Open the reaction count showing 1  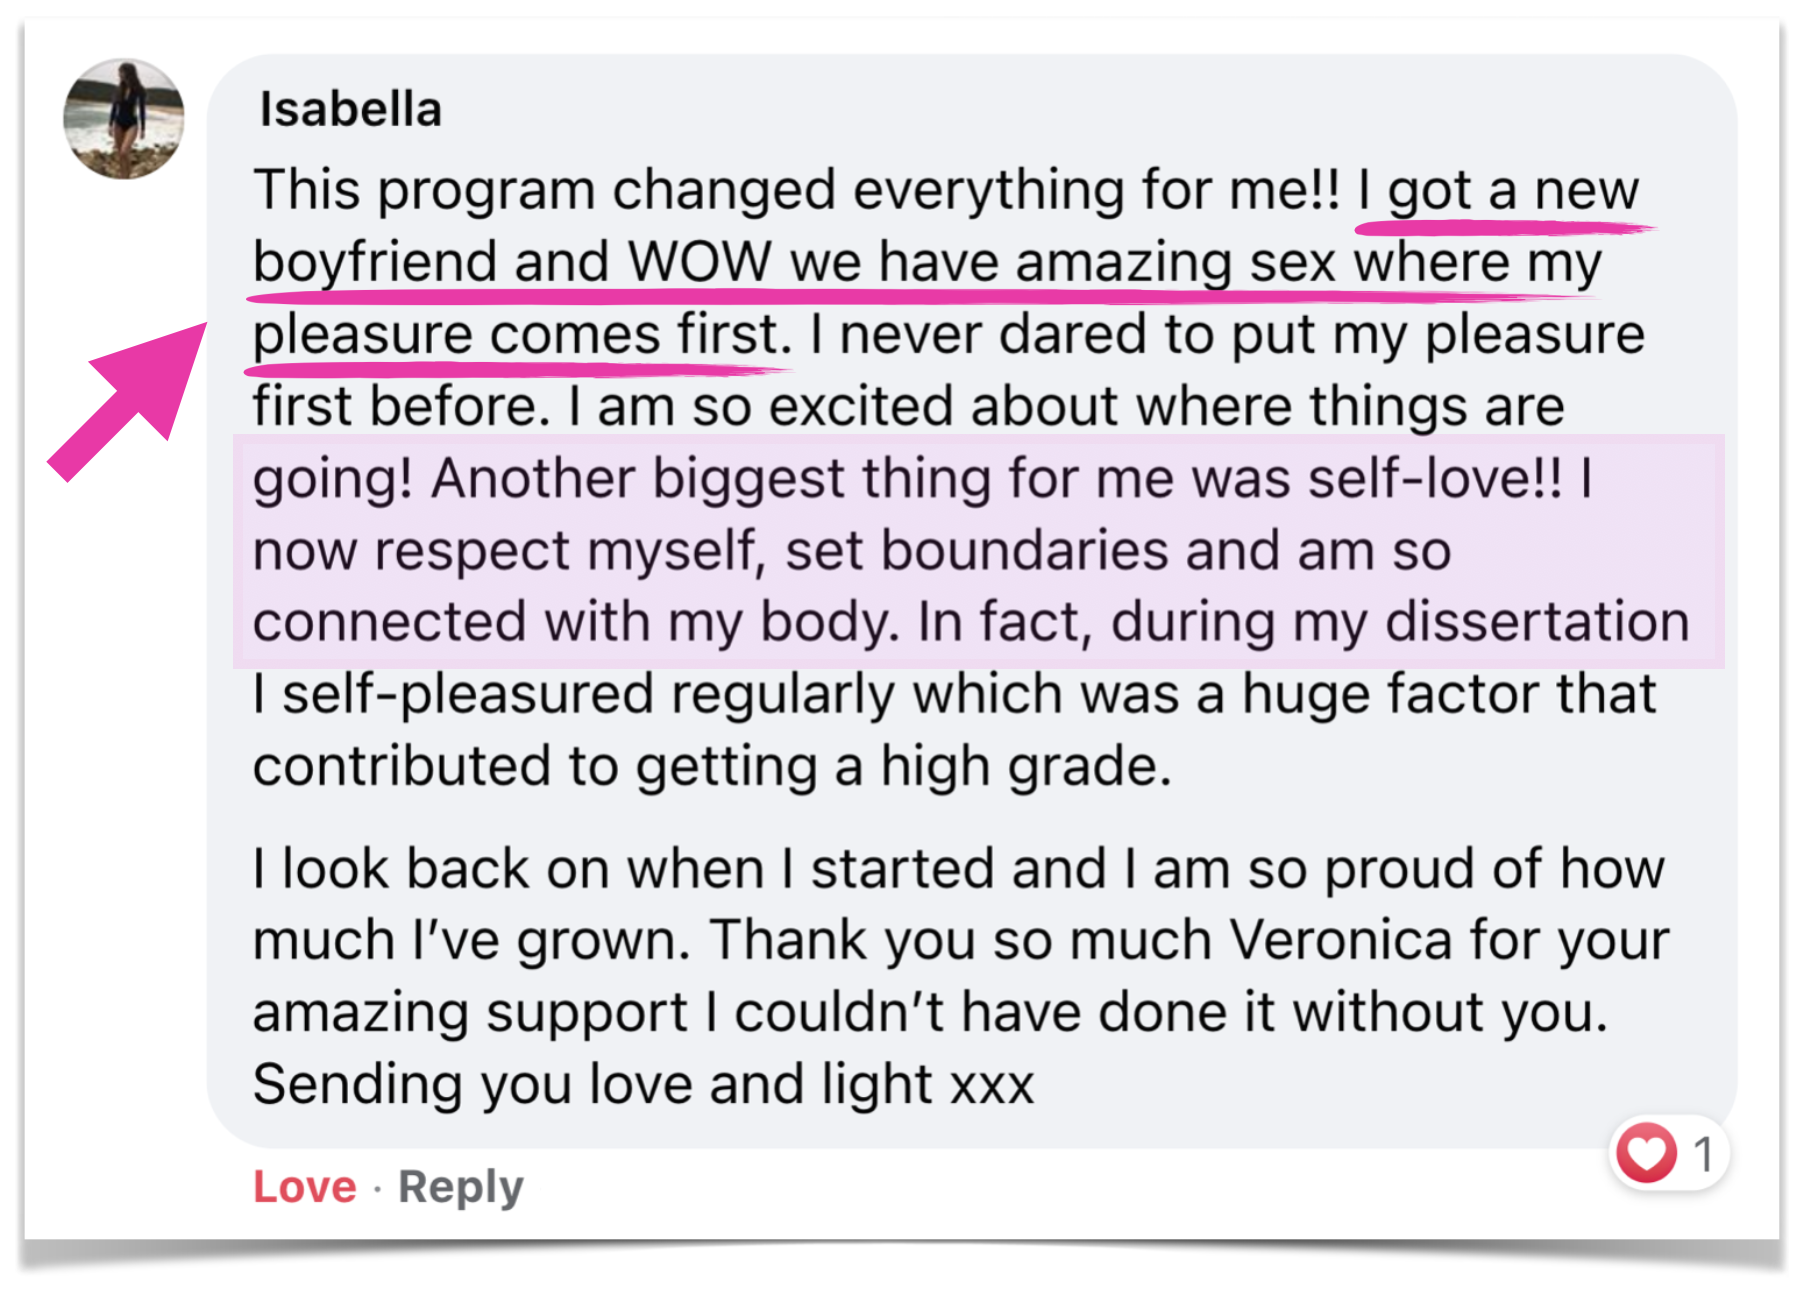click(1703, 1154)
